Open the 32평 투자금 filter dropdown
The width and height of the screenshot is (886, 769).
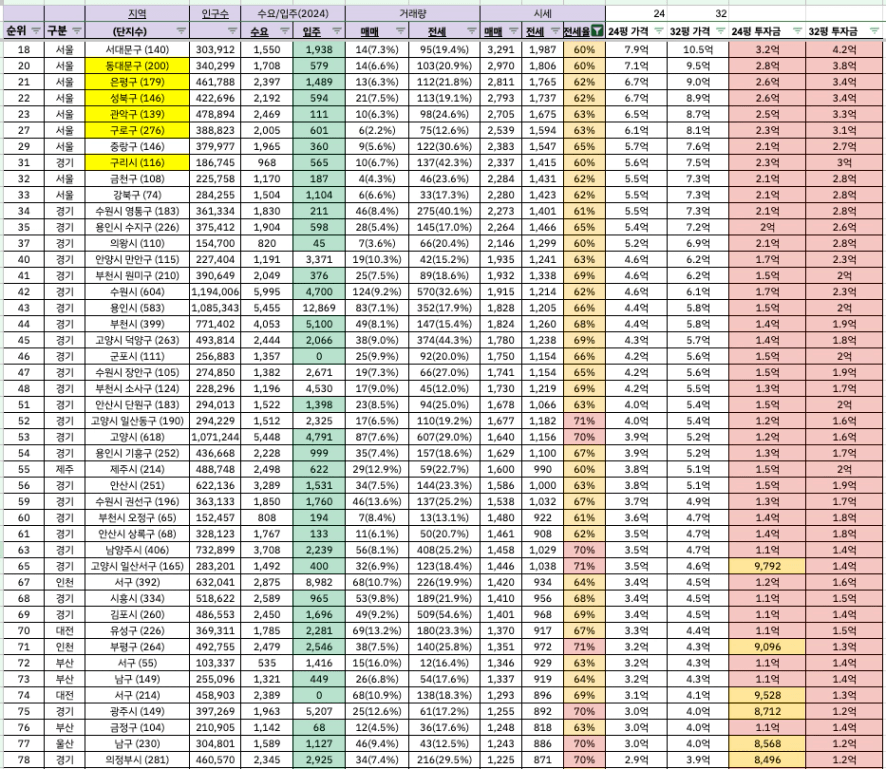[874, 31]
